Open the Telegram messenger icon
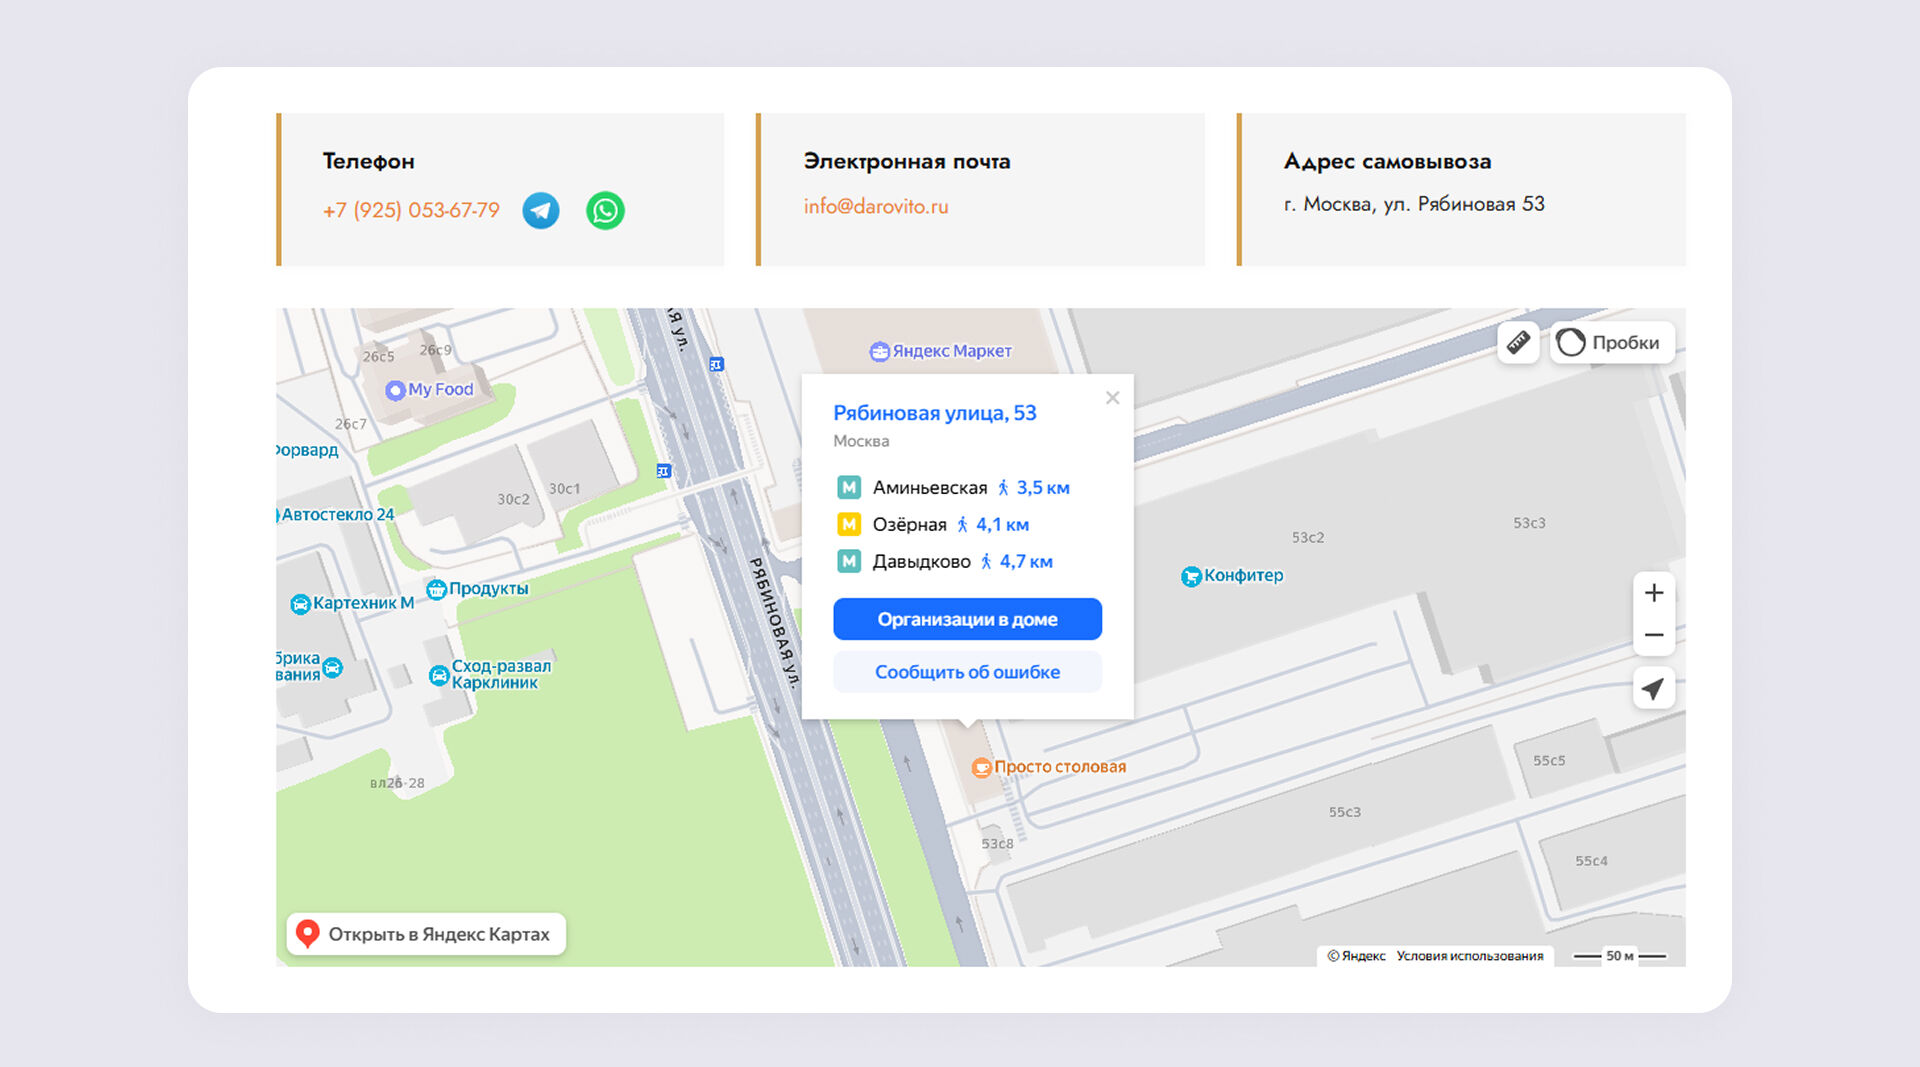The width and height of the screenshot is (1920, 1067). (x=541, y=211)
